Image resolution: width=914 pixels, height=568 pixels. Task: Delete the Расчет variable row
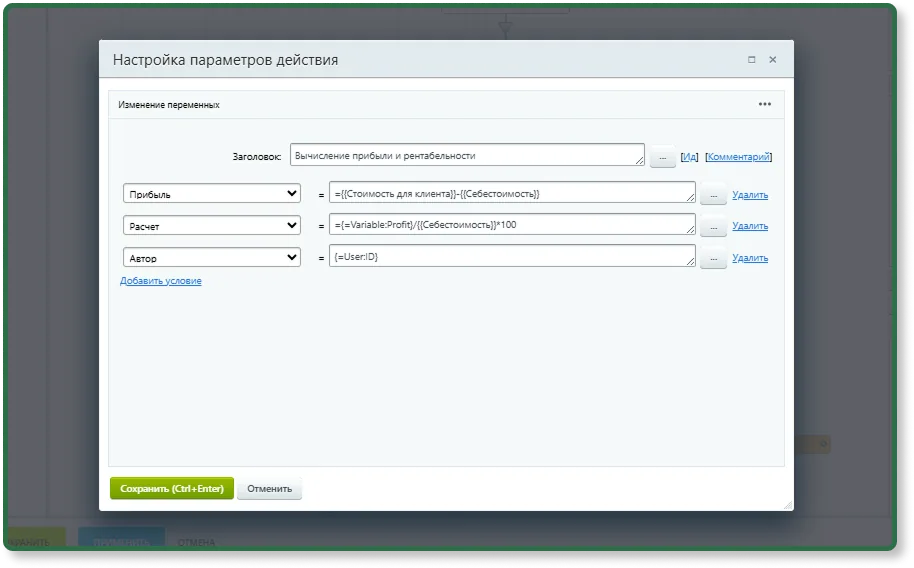point(750,226)
